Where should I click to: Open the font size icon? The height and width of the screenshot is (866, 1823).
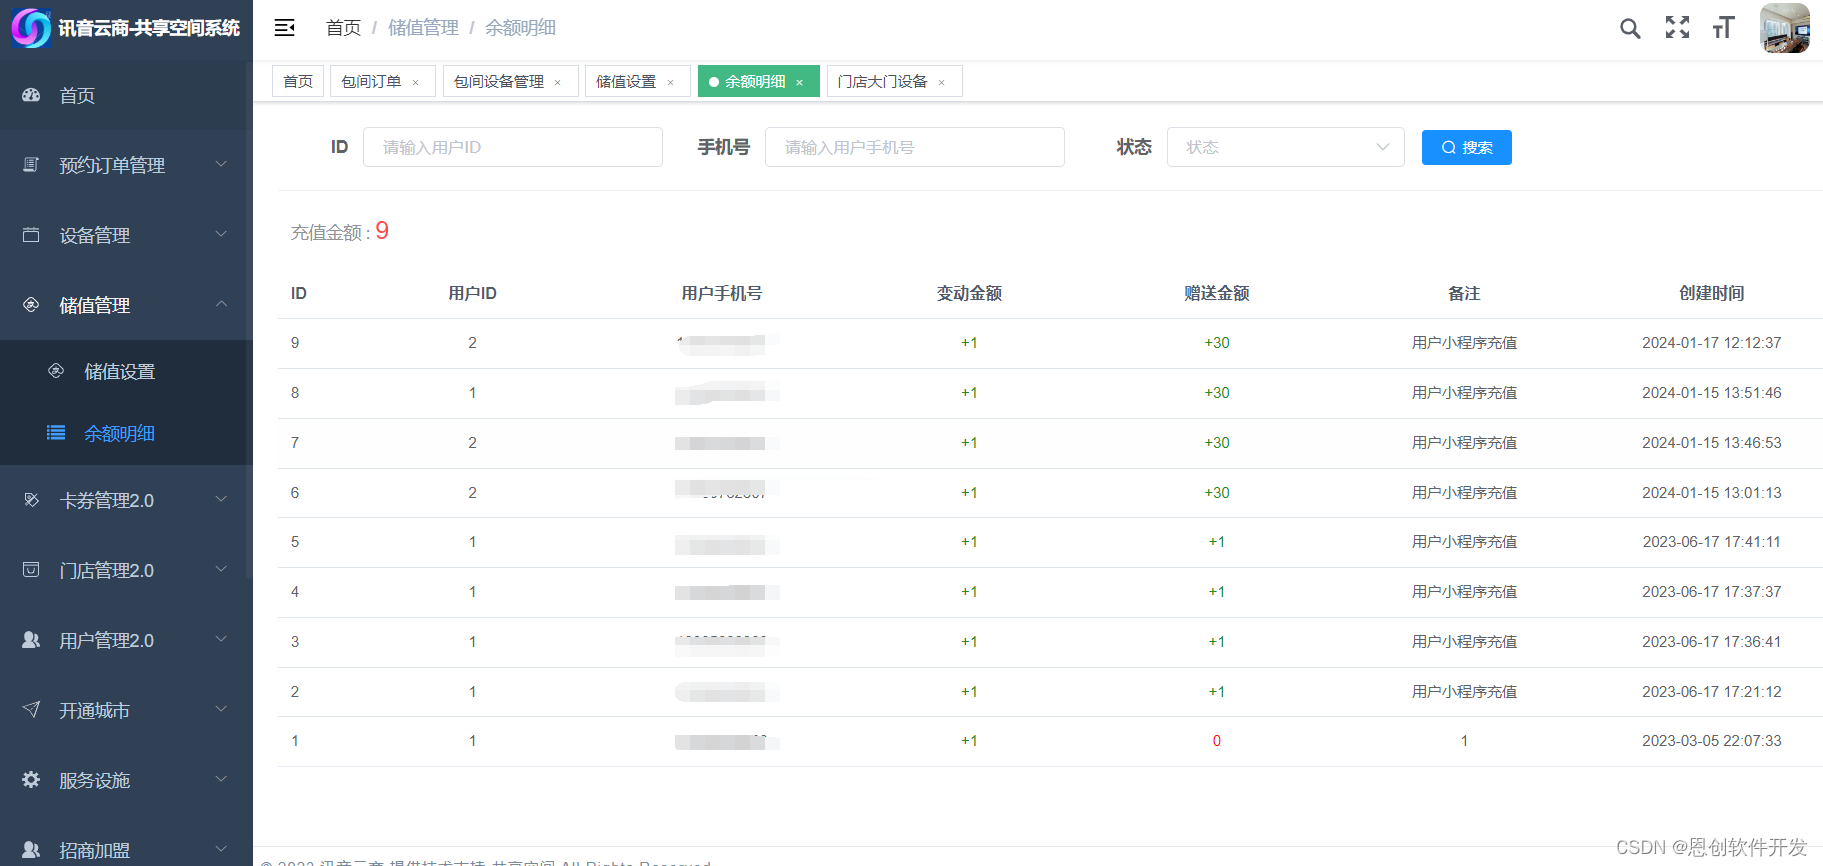[1723, 28]
